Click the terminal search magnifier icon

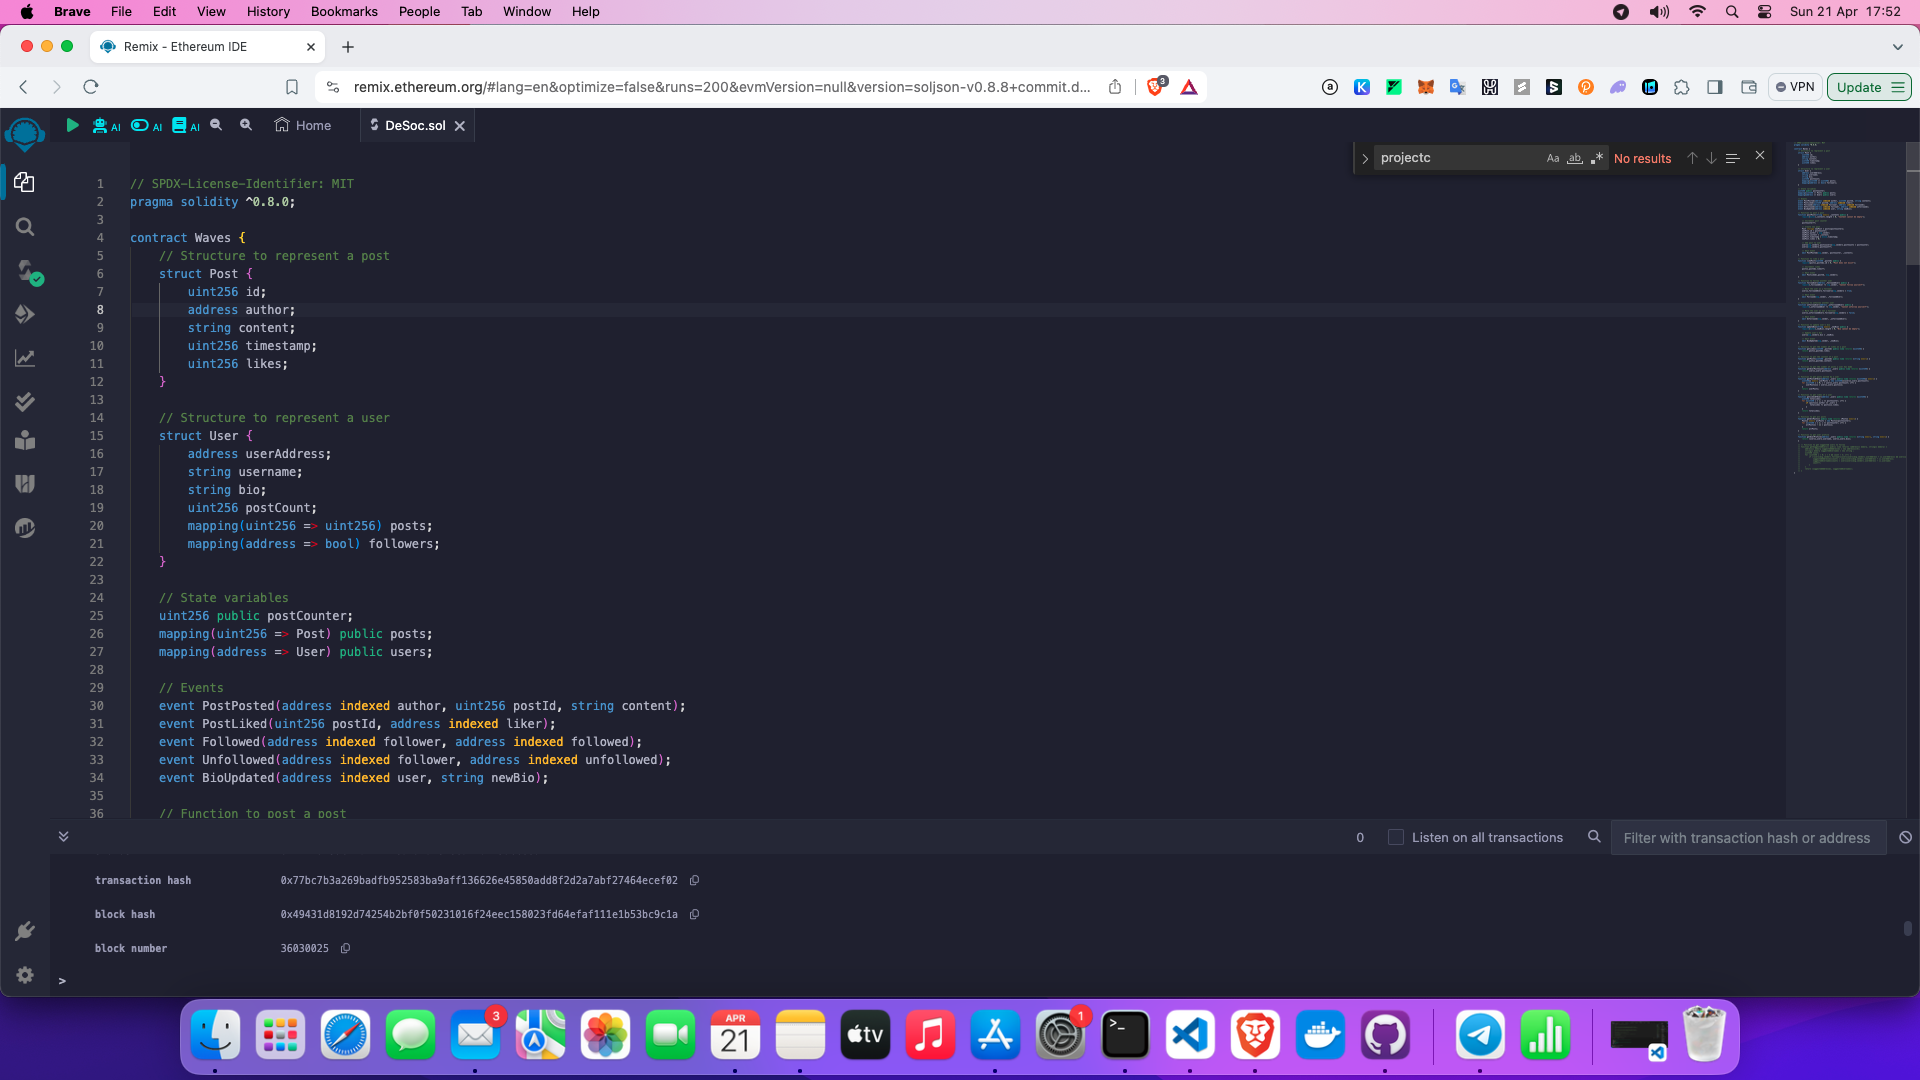click(1594, 837)
